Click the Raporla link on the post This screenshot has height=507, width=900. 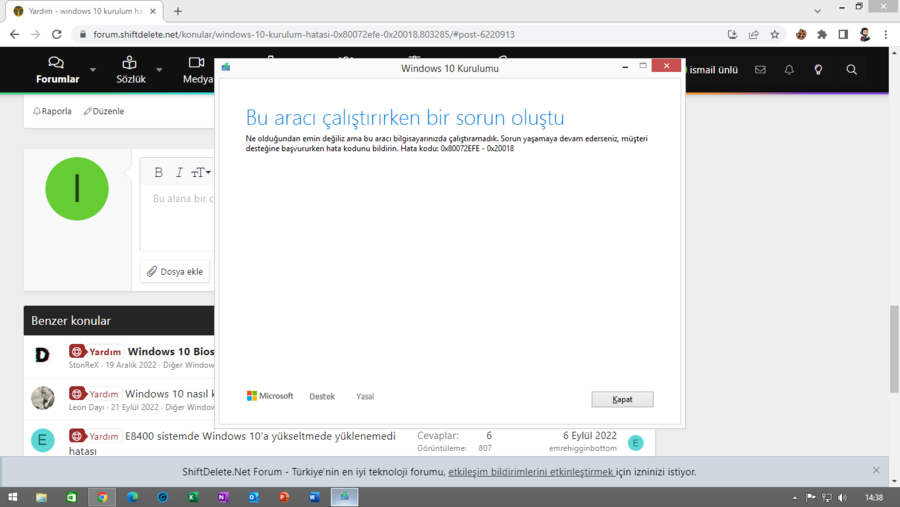[52, 111]
